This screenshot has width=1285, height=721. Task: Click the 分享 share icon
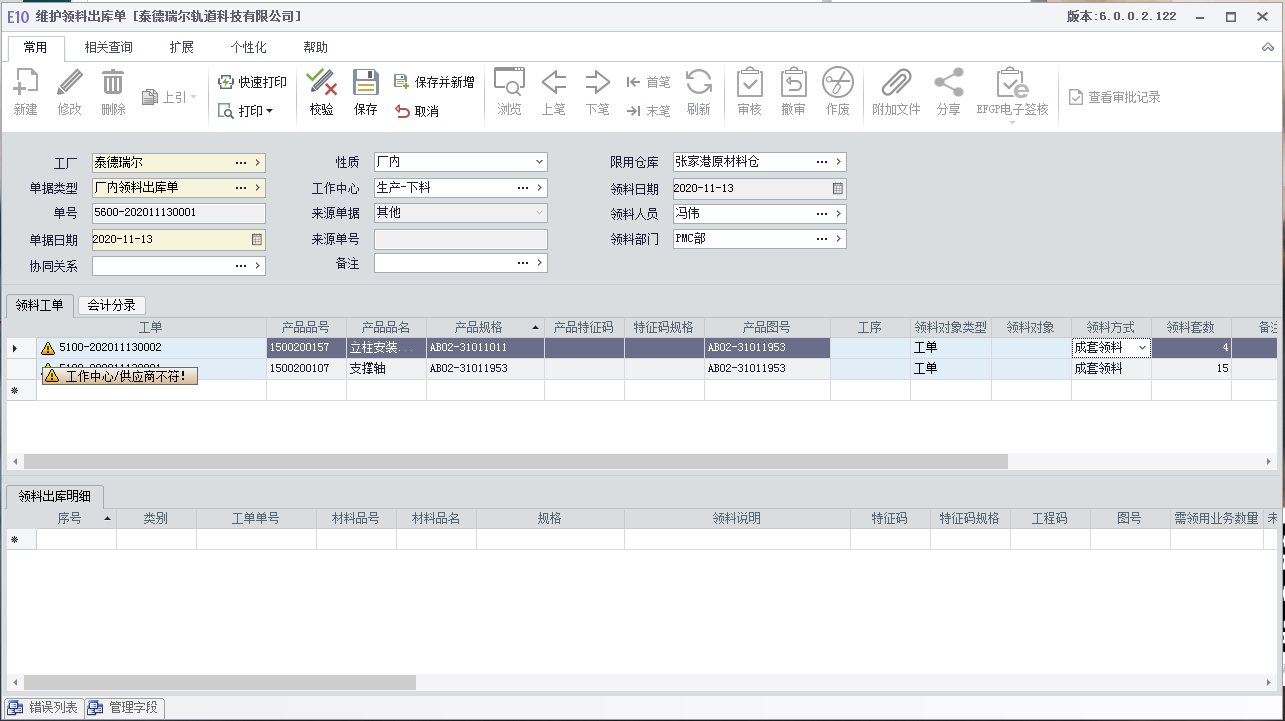coord(949,83)
